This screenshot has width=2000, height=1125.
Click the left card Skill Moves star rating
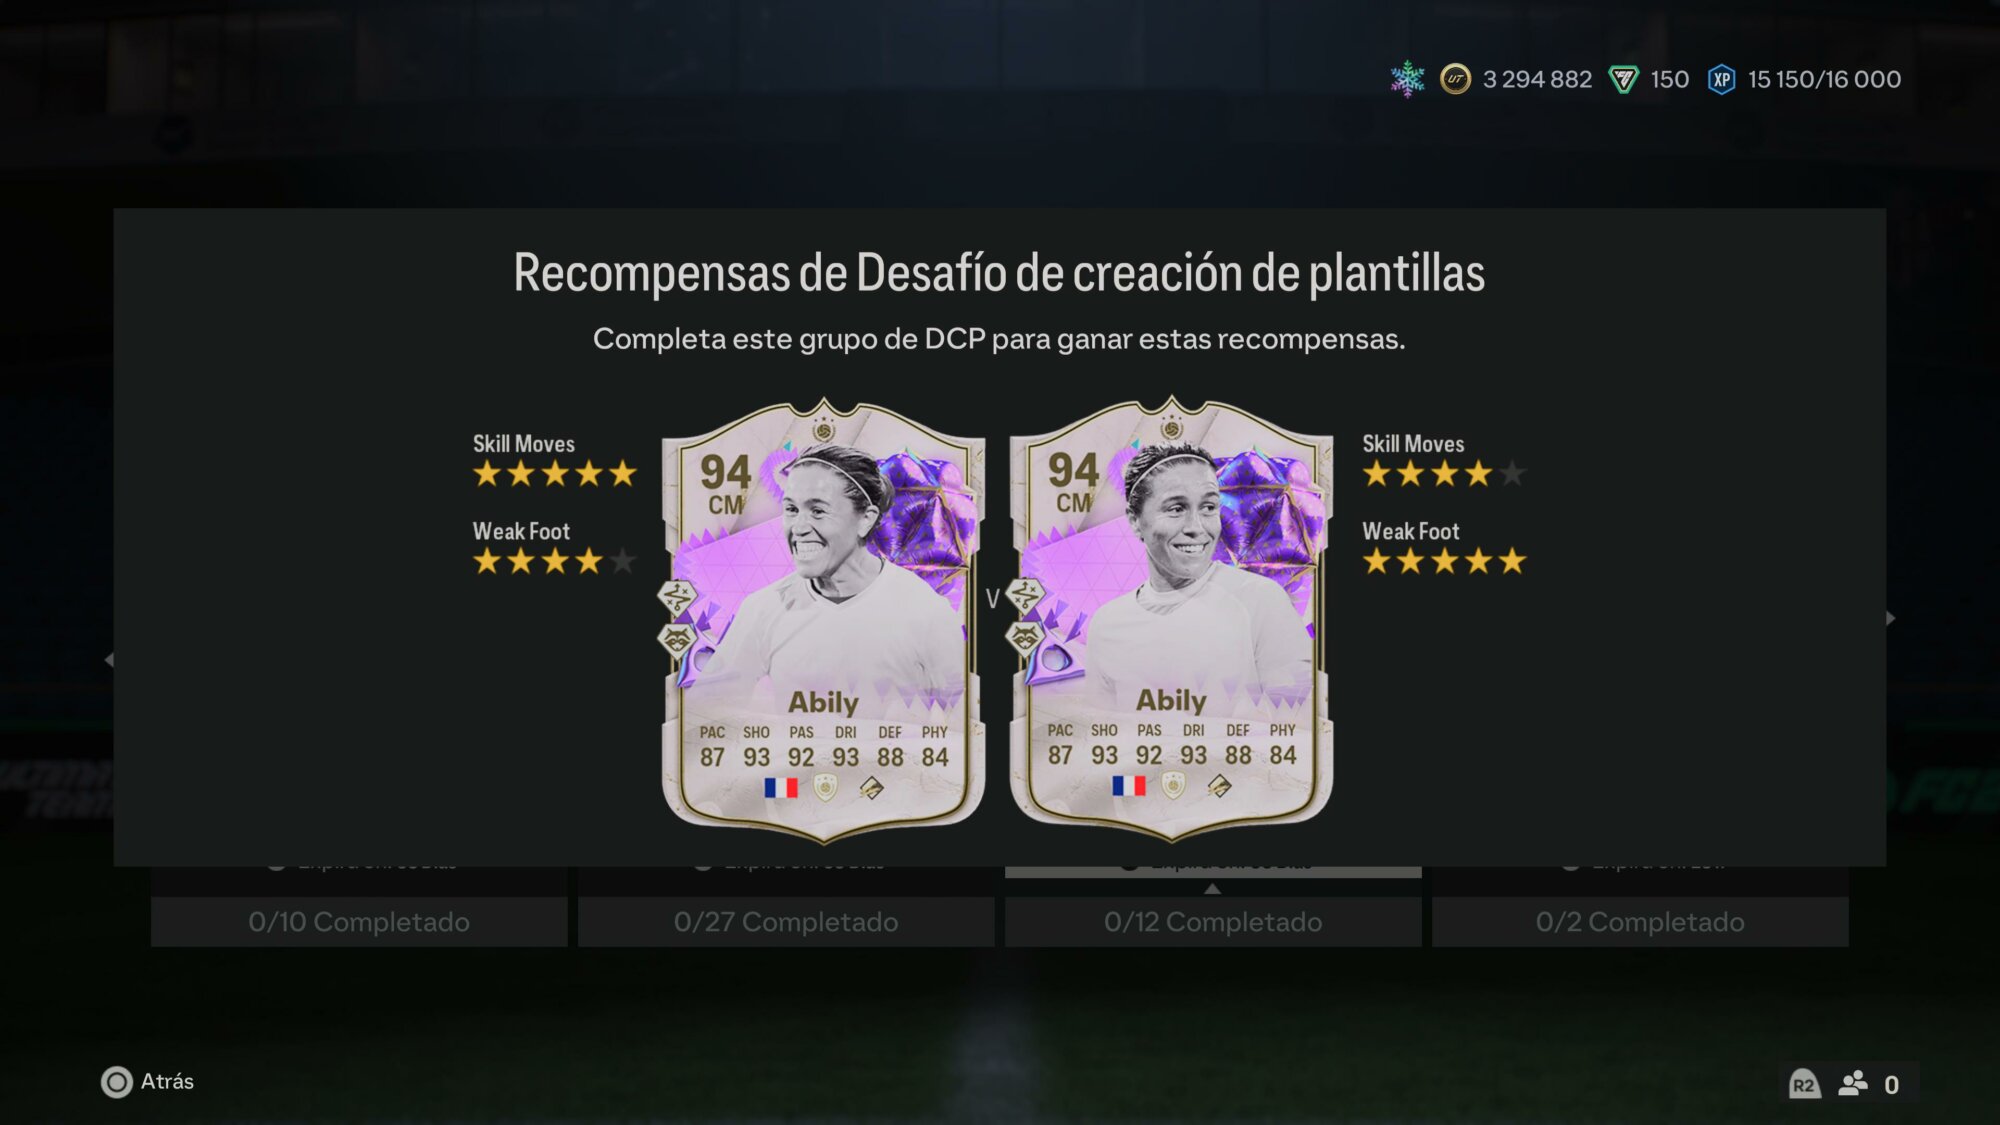click(555, 474)
